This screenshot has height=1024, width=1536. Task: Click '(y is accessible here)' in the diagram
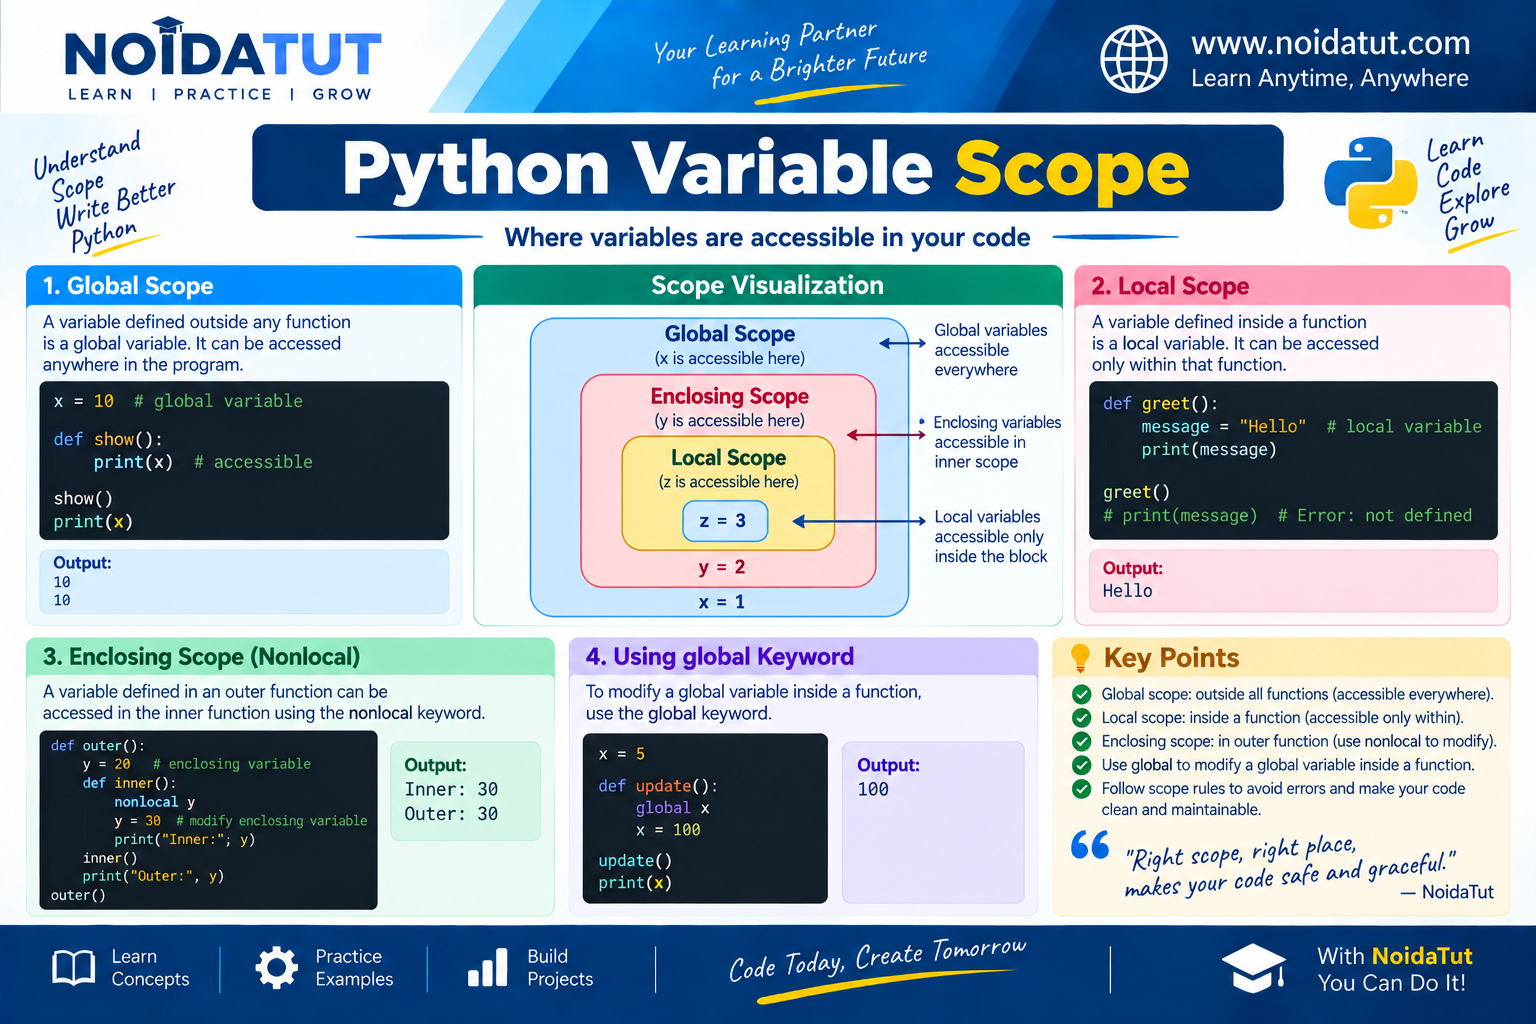tap(730, 420)
